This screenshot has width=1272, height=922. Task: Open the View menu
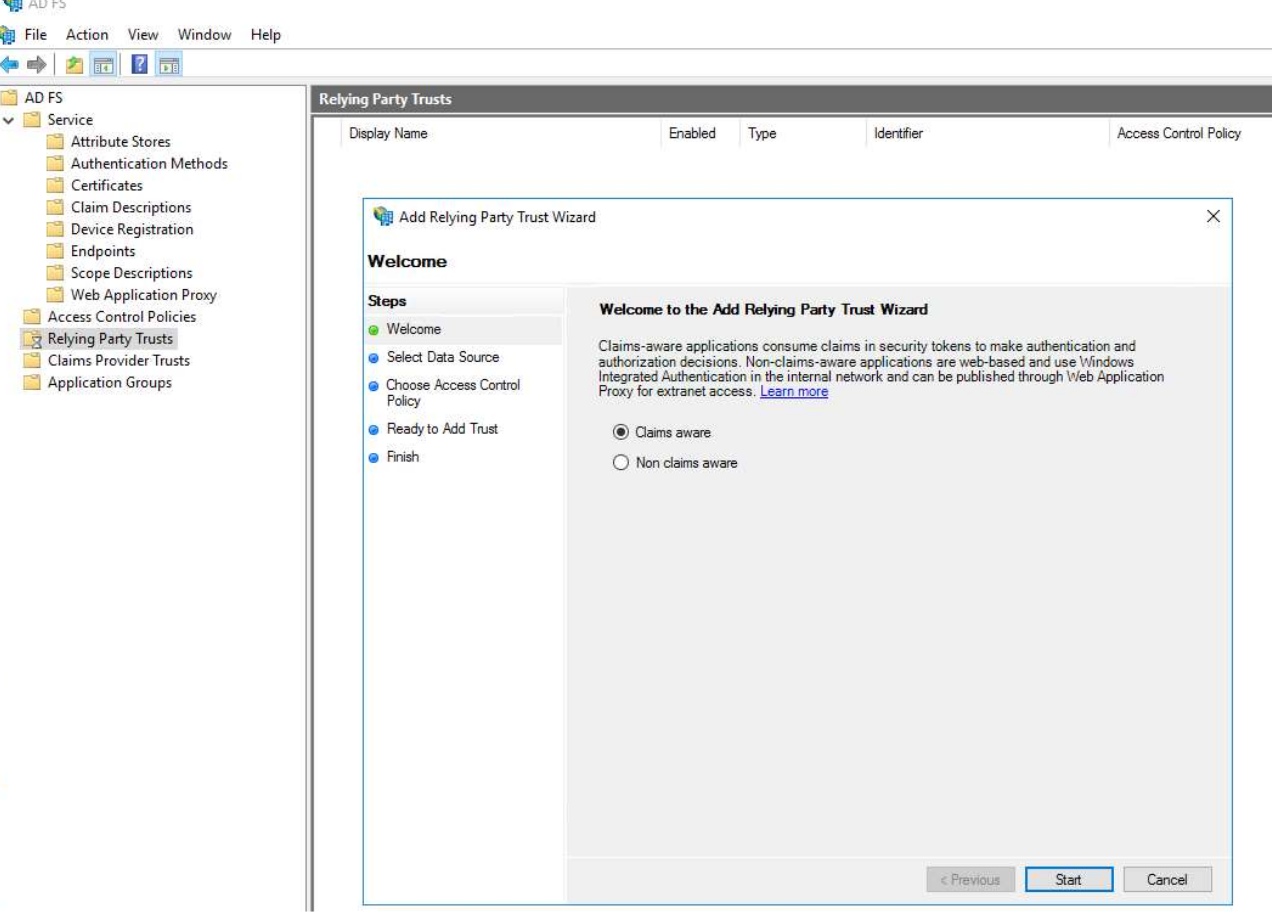[x=143, y=35]
